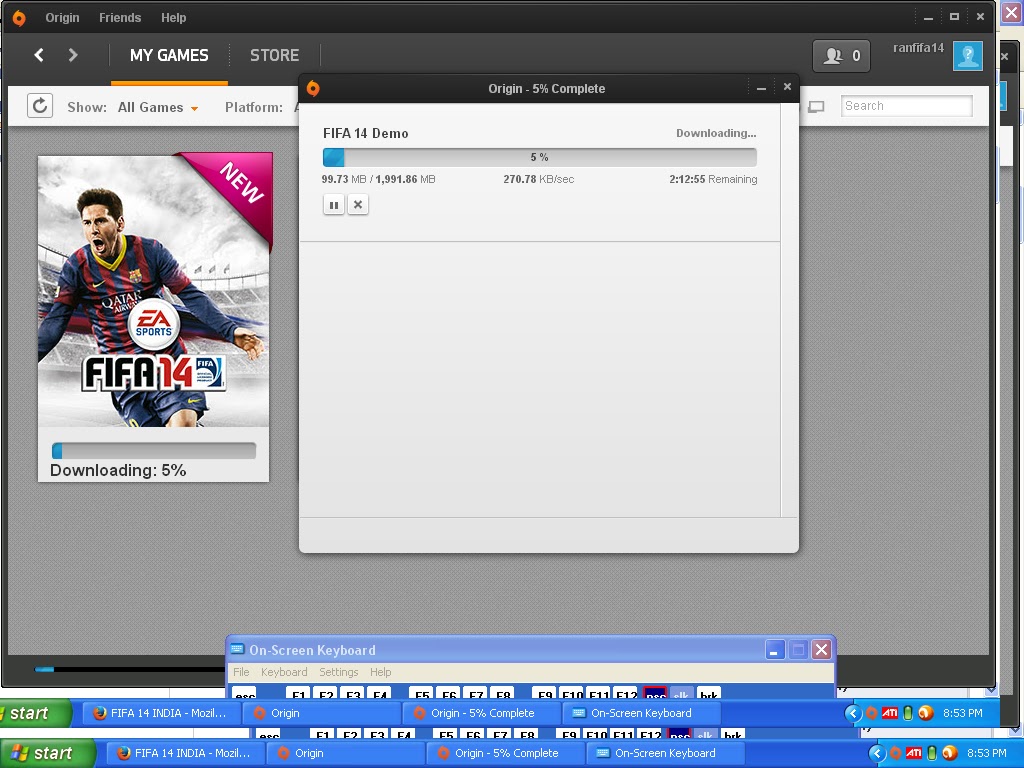The width and height of the screenshot is (1024, 768).
Task: Open the Origin menu
Action: 62,18
